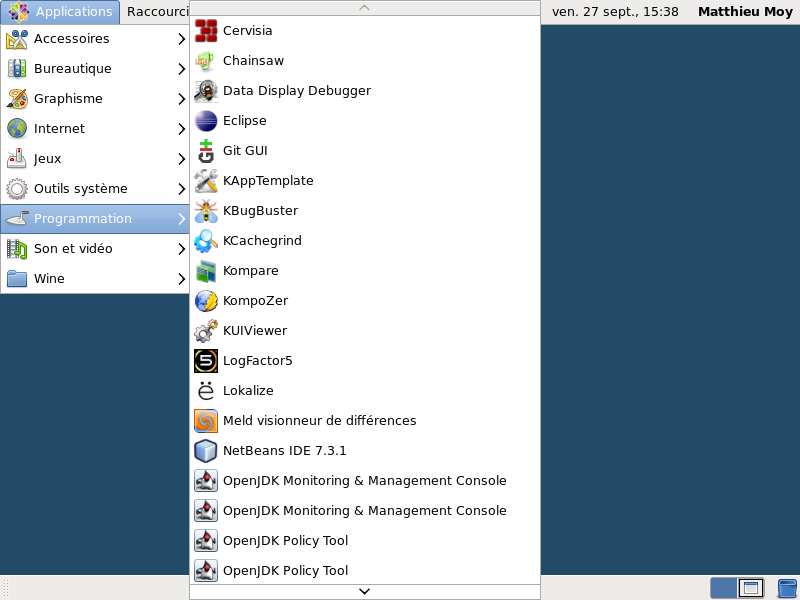Click the Jeux joystick icon
Image resolution: width=800 pixels, height=600 pixels.
[17, 159]
